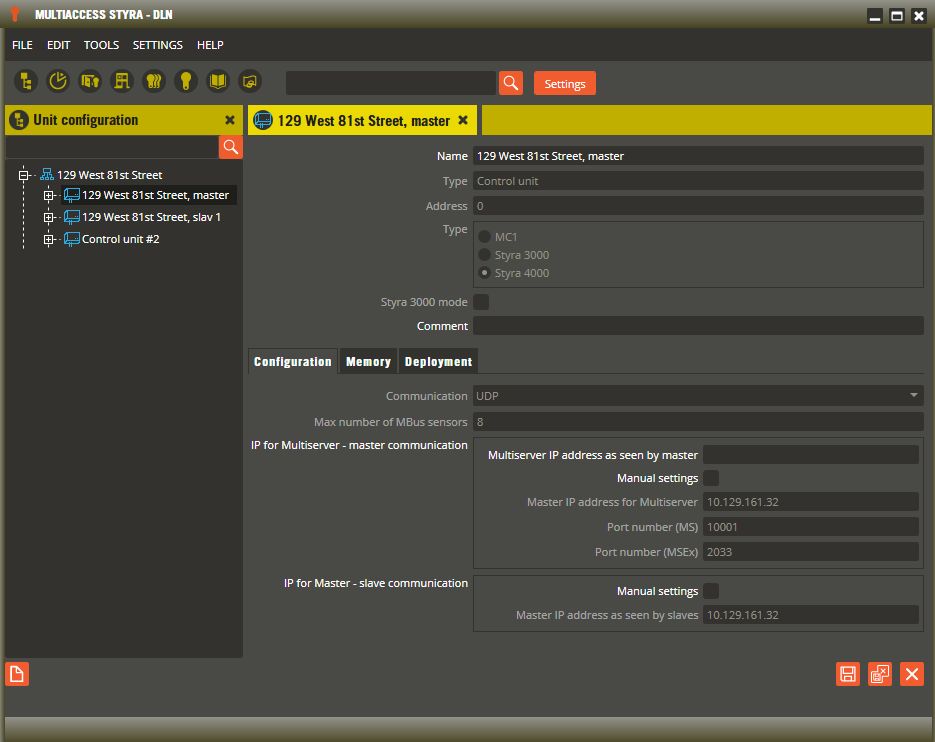Screen dimensions: 935x742
Task: Open the book log toolbar icon
Action: click(x=218, y=81)
